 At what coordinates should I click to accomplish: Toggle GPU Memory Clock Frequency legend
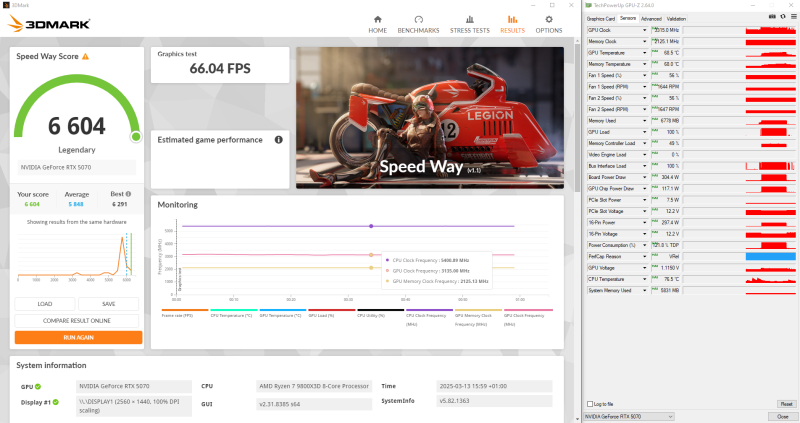pyautogui.click(x=479, y=317)
